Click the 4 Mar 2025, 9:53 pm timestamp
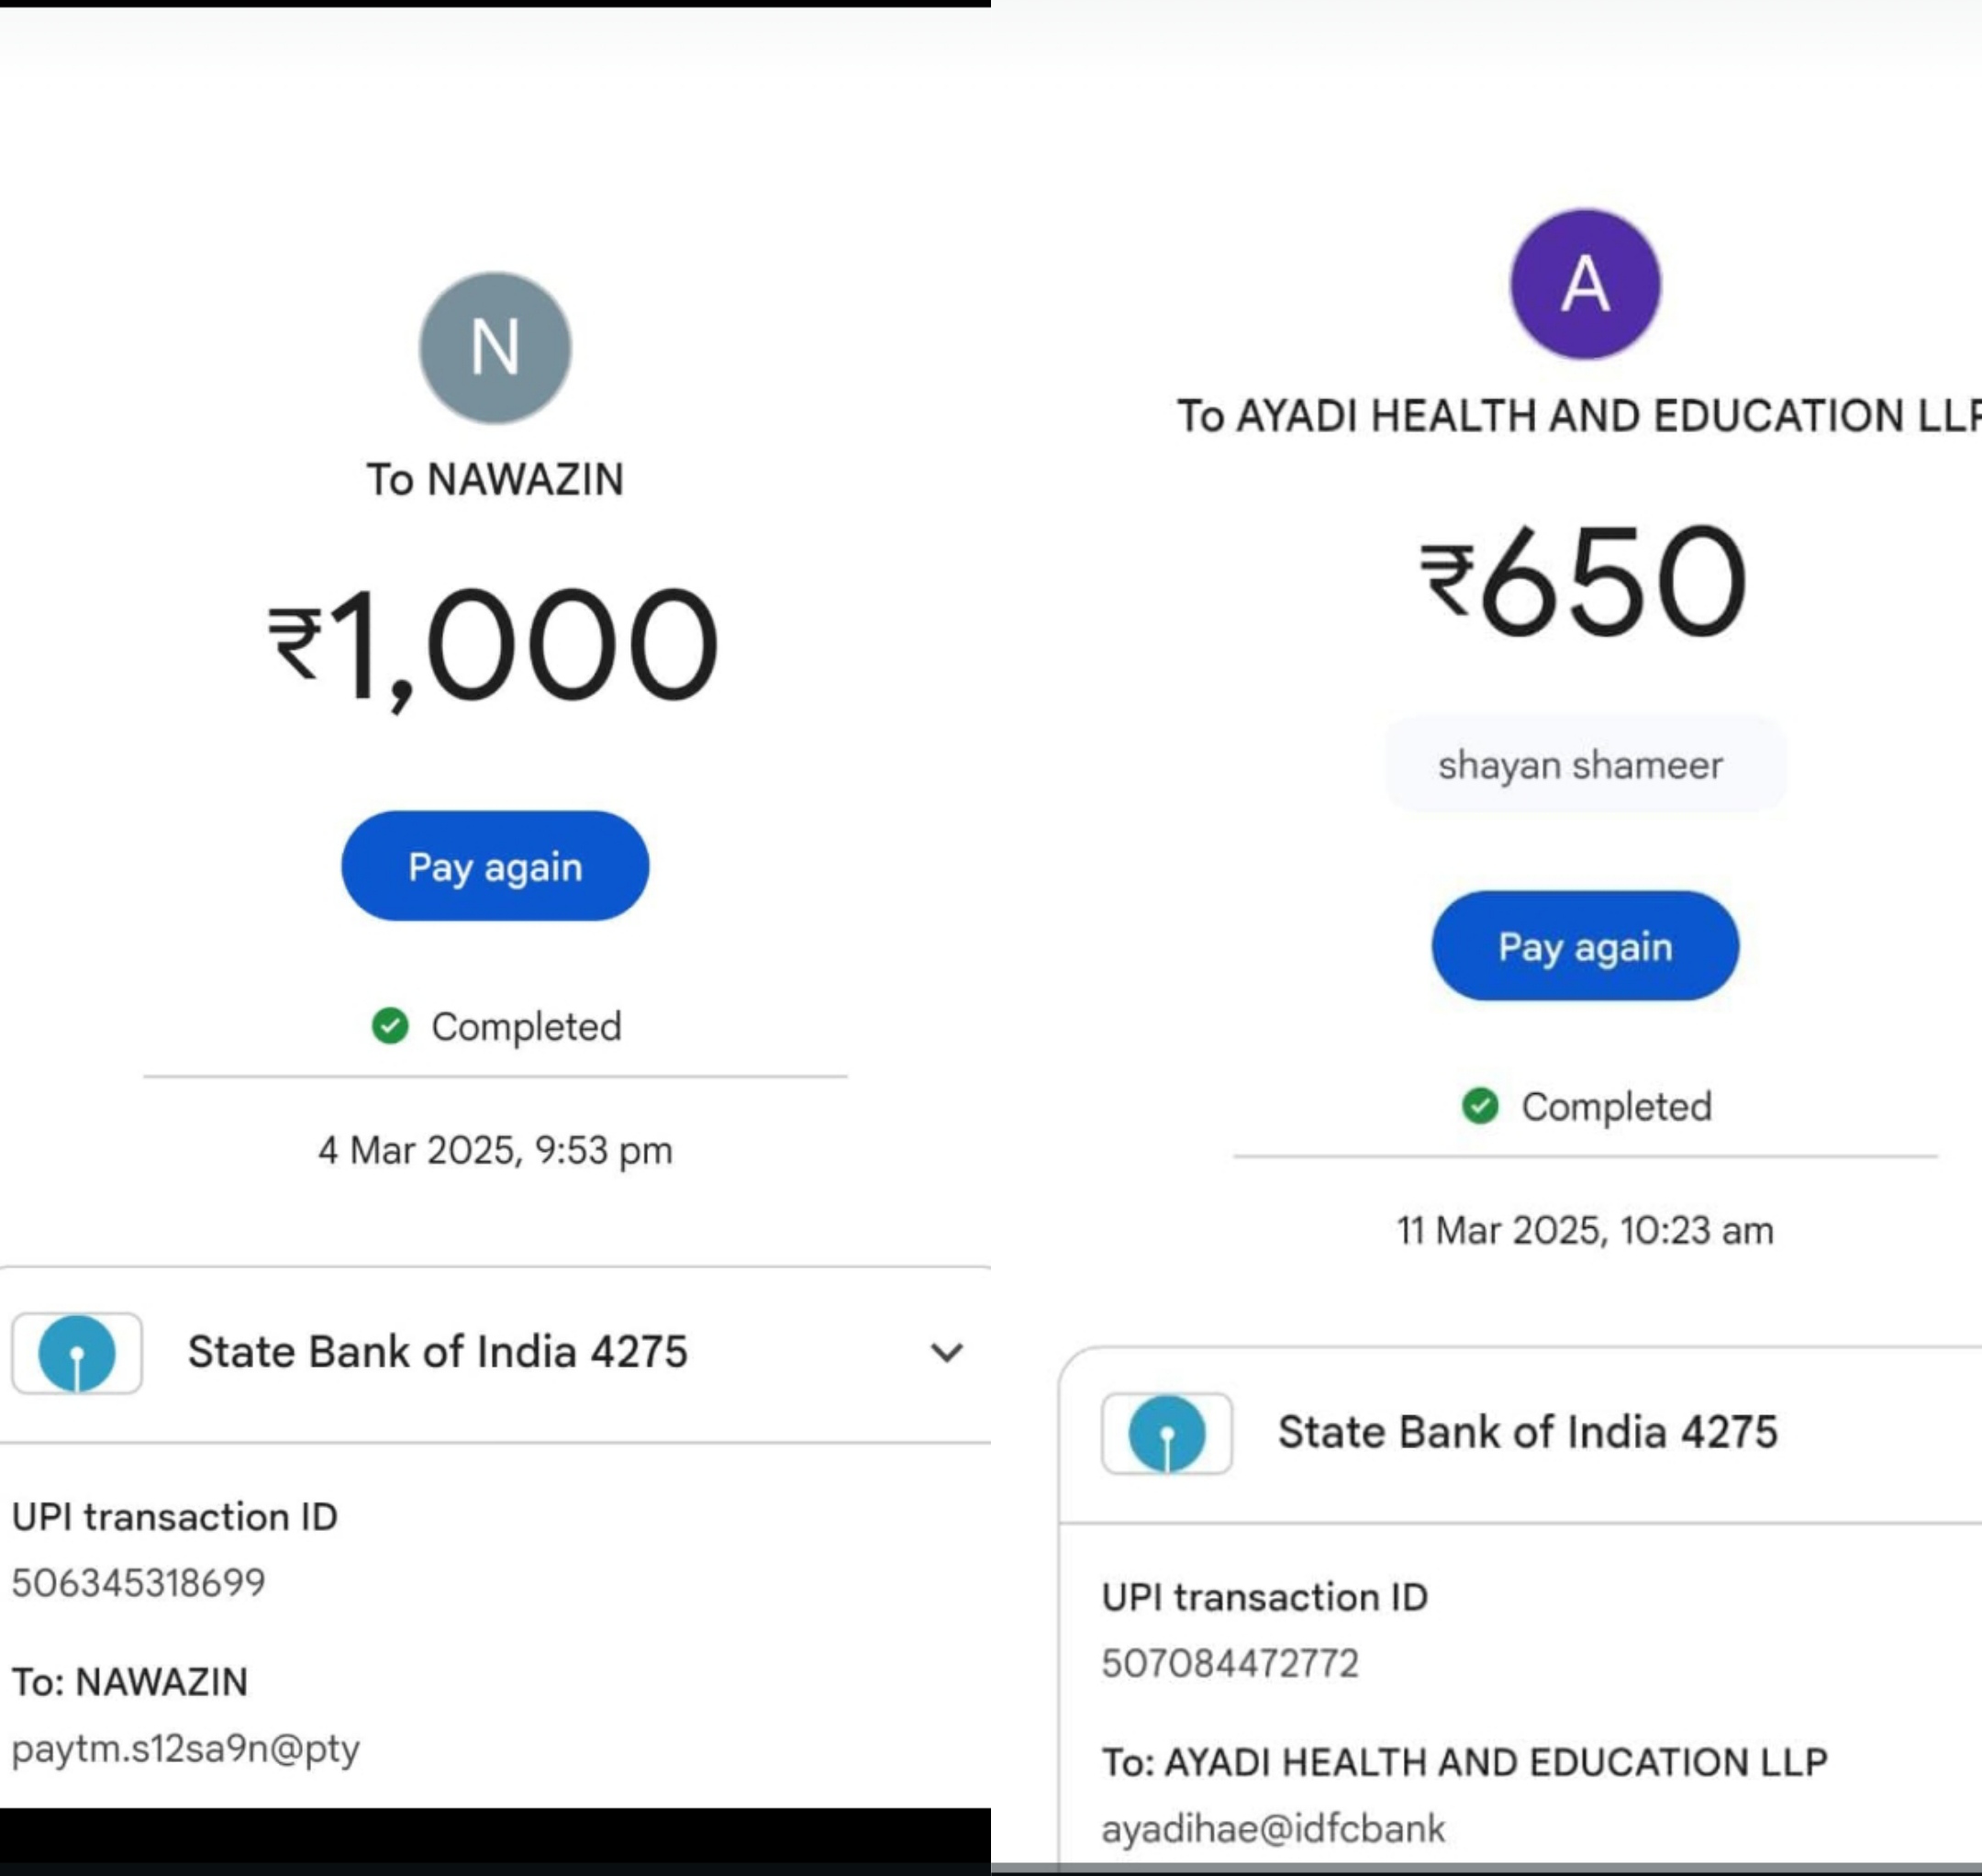This screenshot has height=1876, width=1982. 495,1150
